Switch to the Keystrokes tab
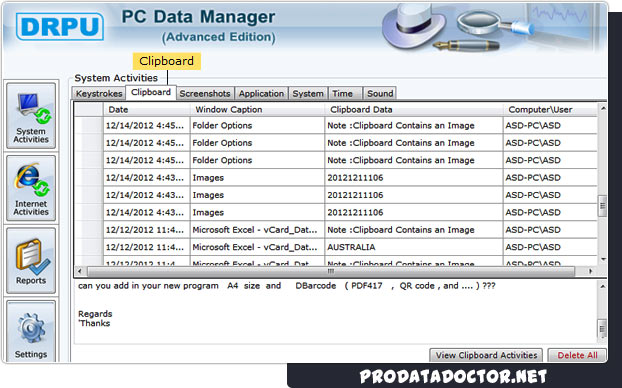Image resolution: width=622 pixels, height=388 pixels. coord(99,94)
